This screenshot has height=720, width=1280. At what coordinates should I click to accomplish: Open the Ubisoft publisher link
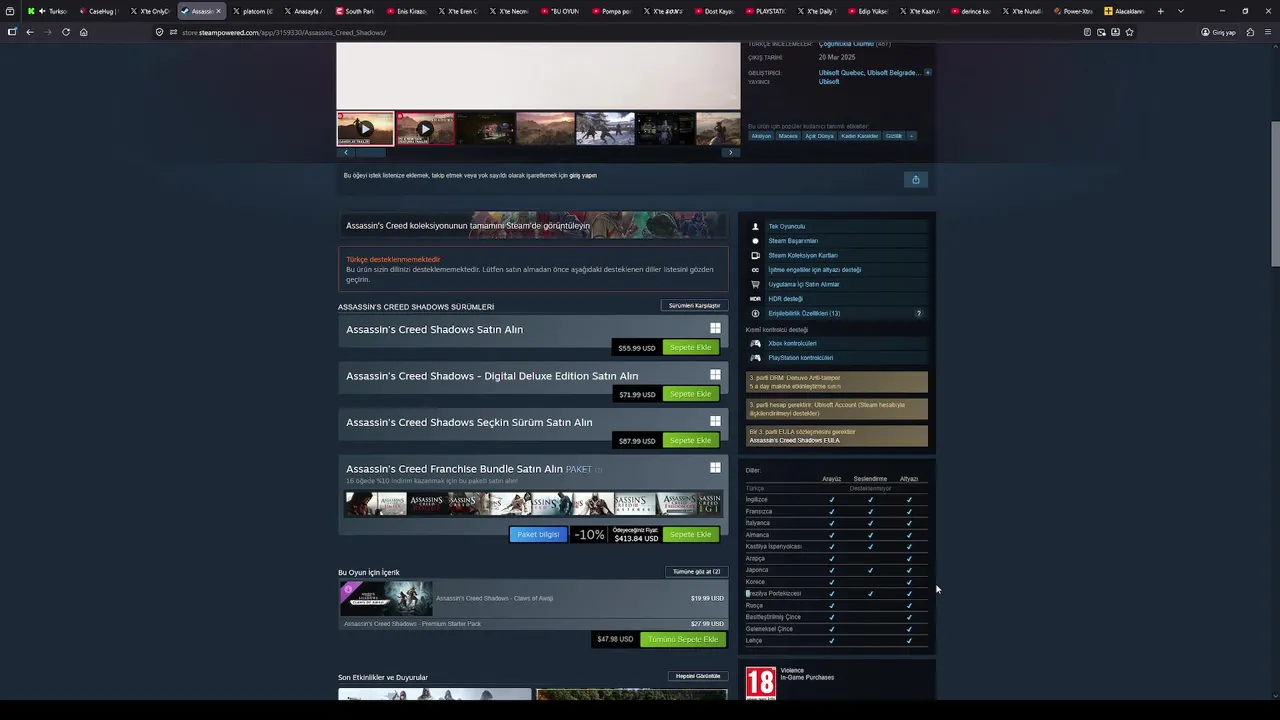(829, 82)
